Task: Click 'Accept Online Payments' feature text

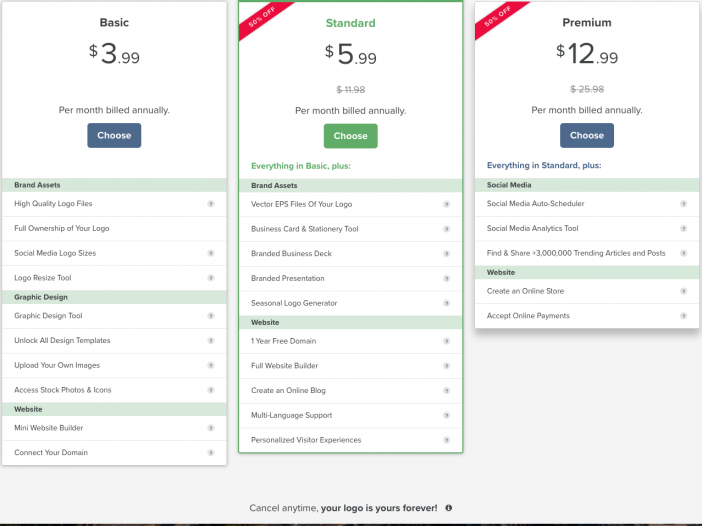Action: (x=528, y=316)
